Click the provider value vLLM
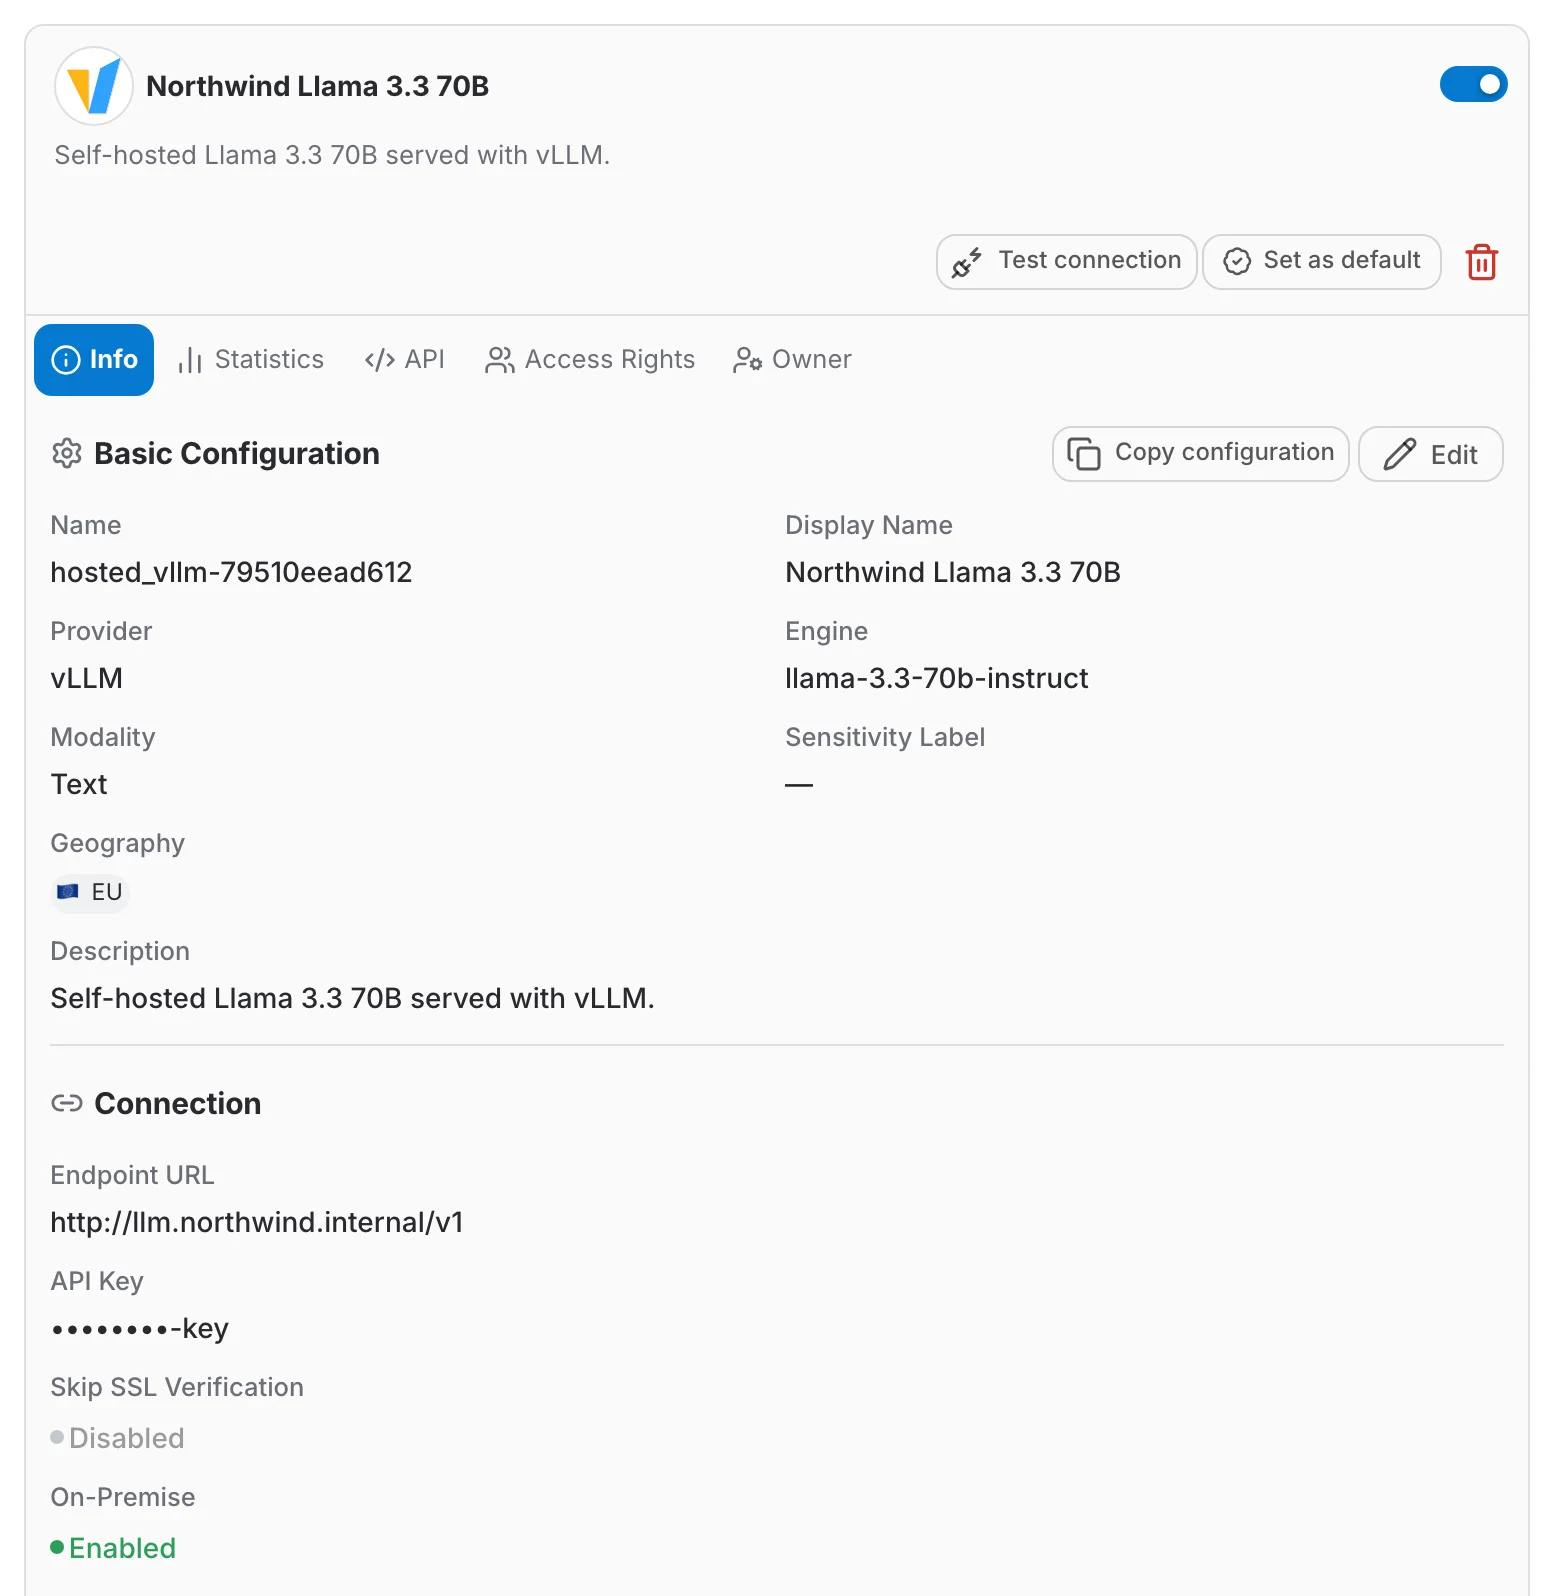This screenshot has height=1596, width=1554. click(86, 678)
